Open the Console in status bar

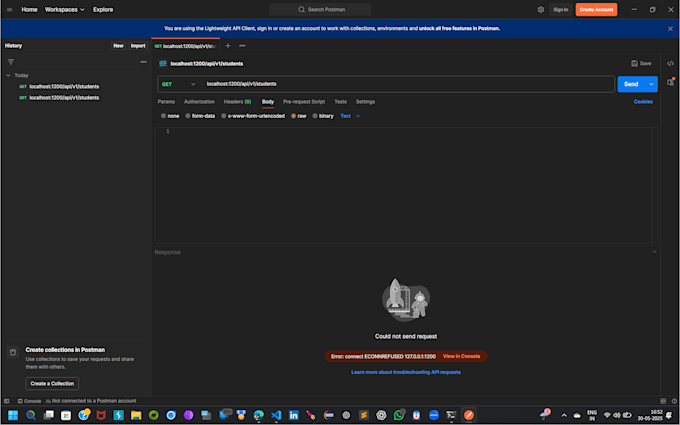[29, 401]
